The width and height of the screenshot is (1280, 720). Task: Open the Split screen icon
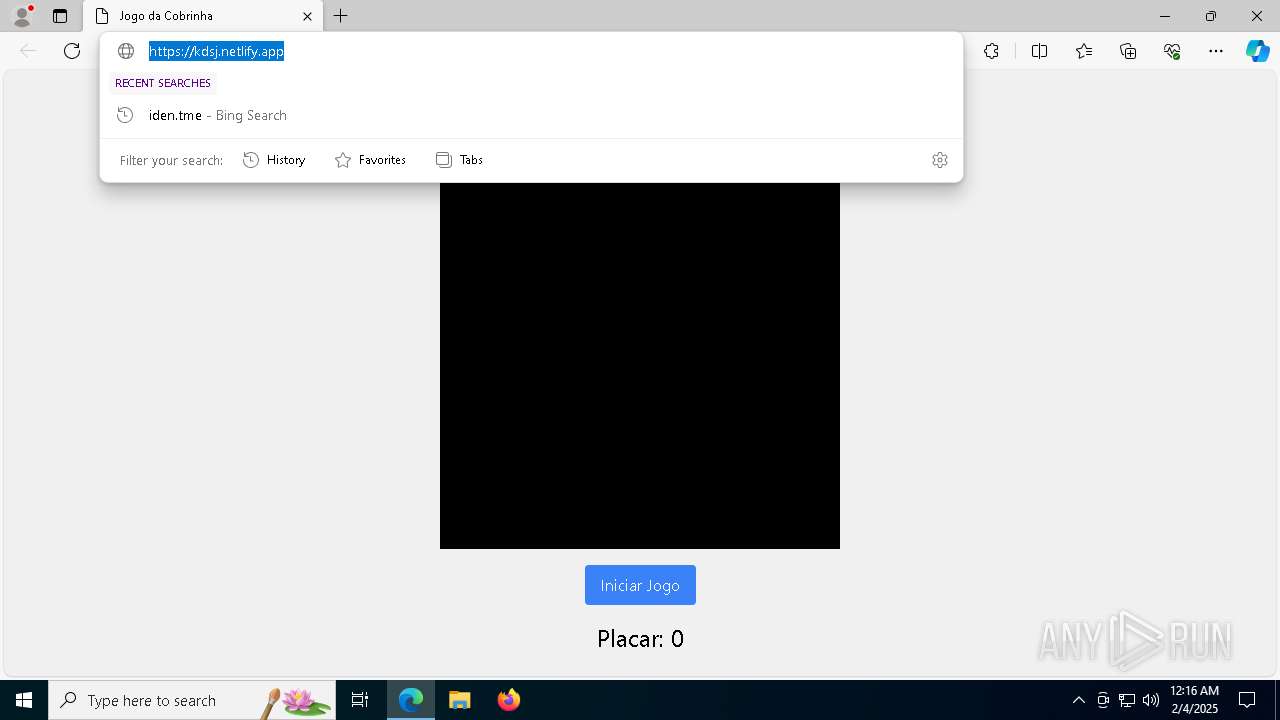click(x=1039, y=51)
